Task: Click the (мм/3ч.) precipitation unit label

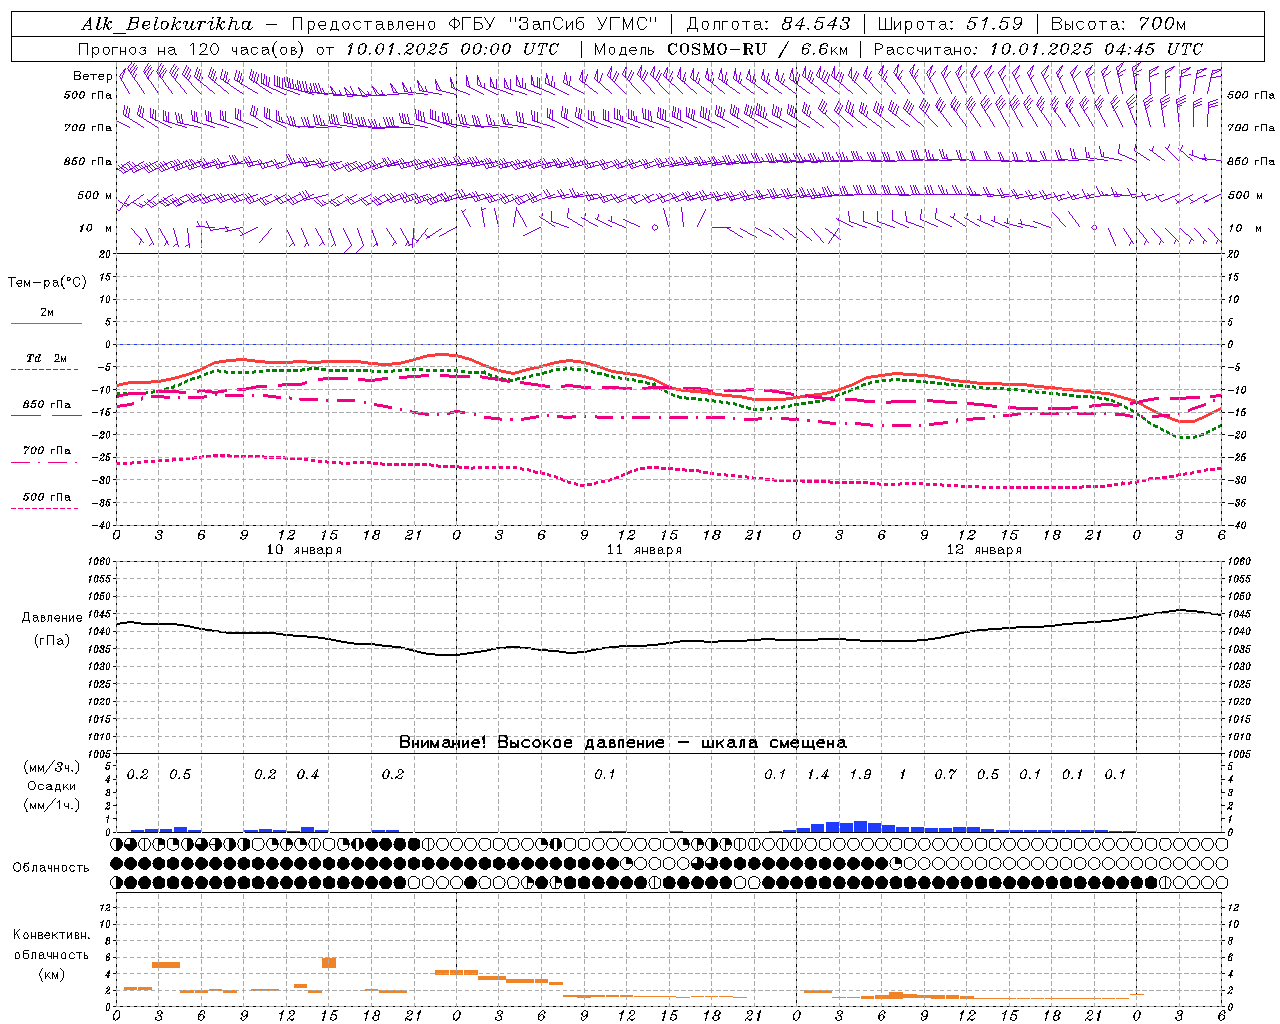Action: 52,767
